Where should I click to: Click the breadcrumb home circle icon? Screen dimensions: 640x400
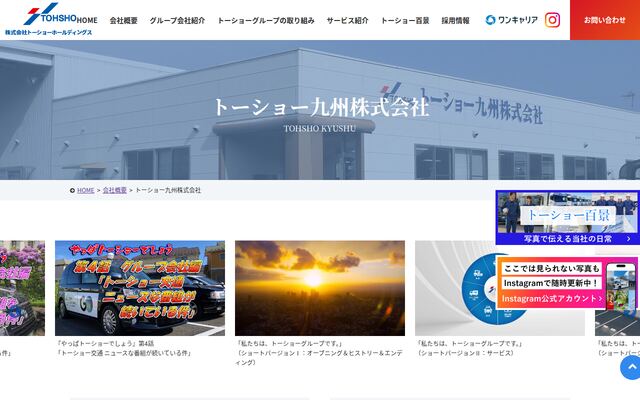click(x=72, y=190)
